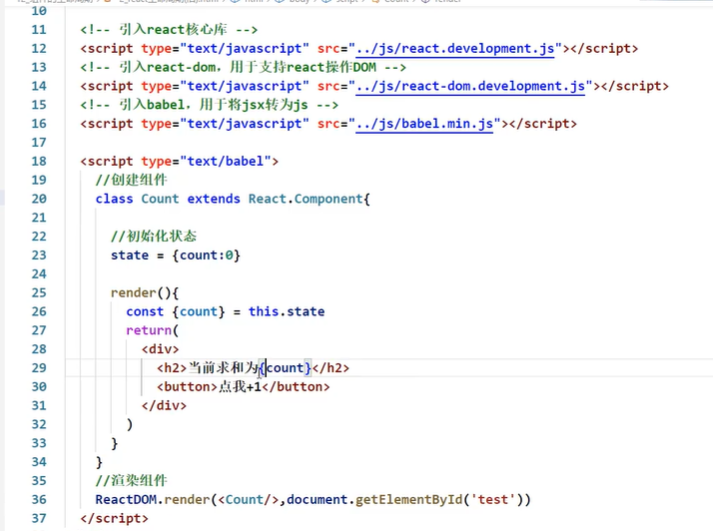
Task: Click the opening <div> tag on line 28
Action: 160,349
